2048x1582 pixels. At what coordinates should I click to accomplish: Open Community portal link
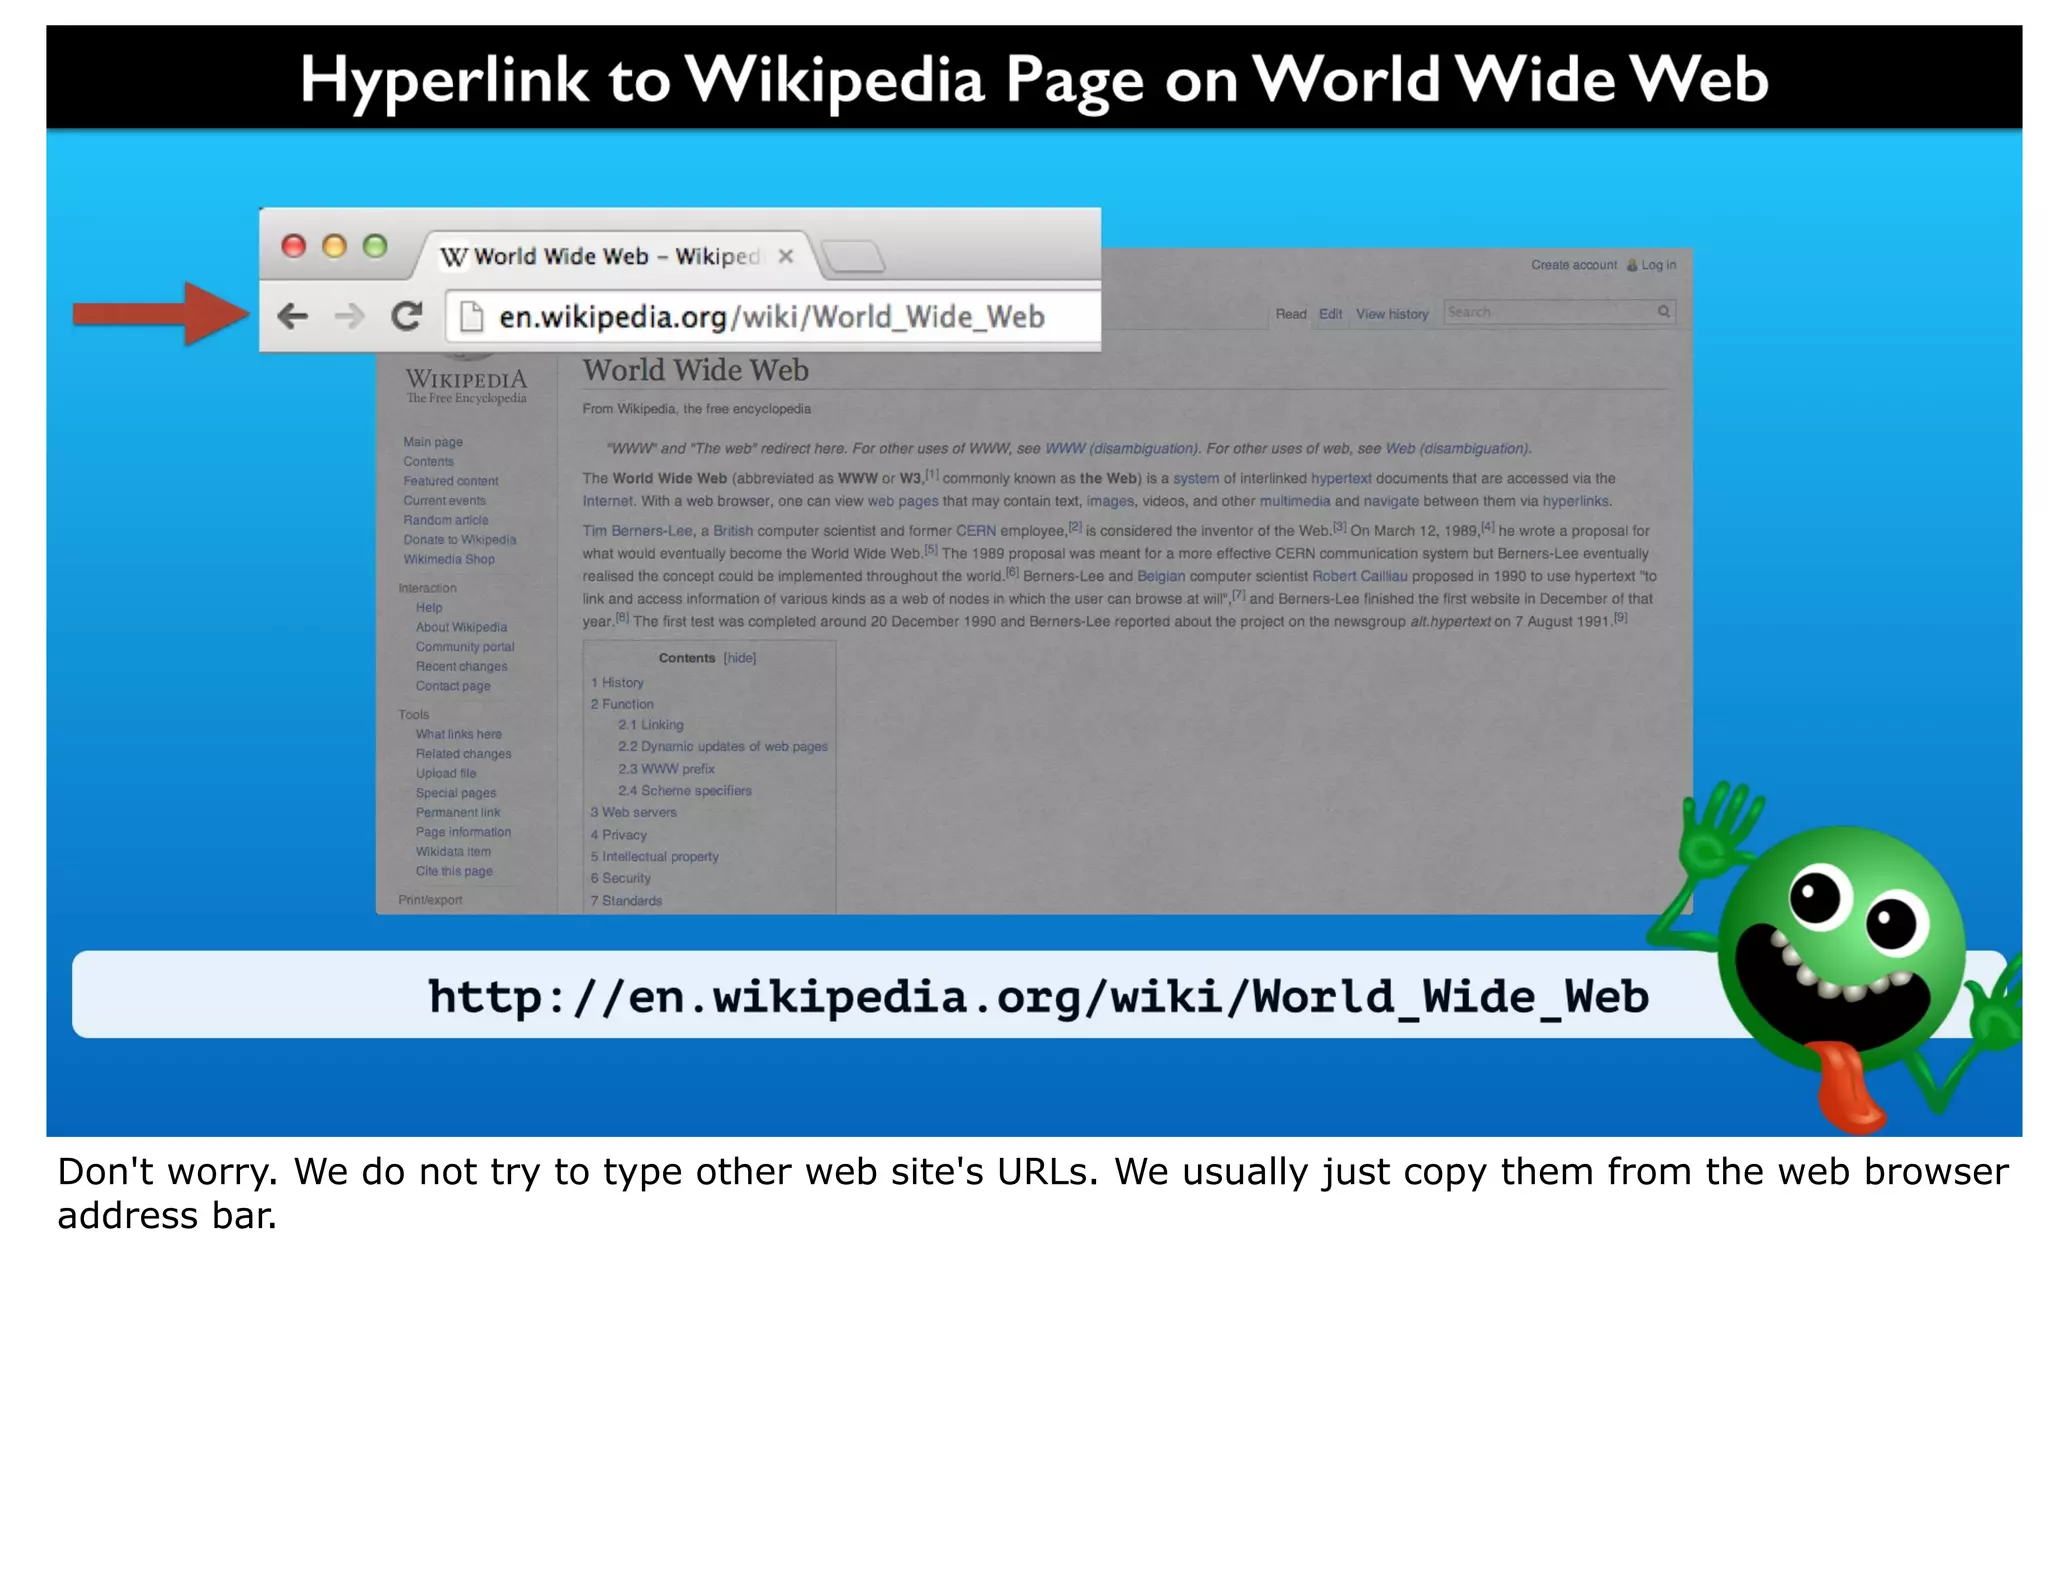465,647
